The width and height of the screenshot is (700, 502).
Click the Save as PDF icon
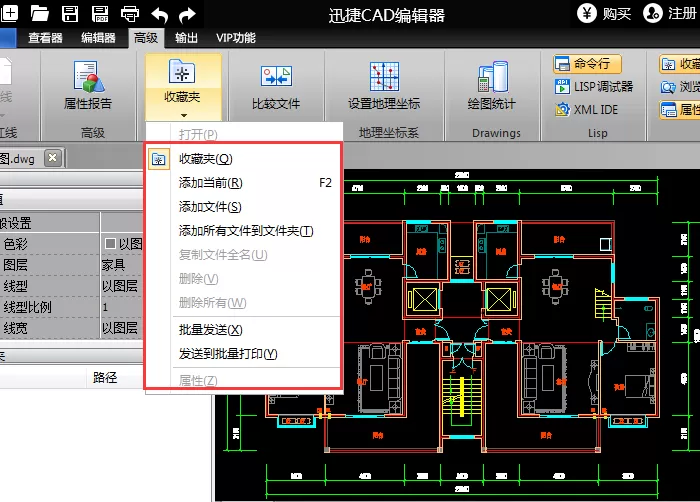[100, 13]
